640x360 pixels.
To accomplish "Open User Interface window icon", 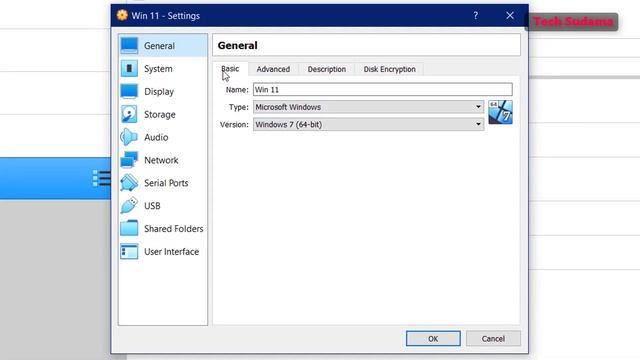I will 129,251.
